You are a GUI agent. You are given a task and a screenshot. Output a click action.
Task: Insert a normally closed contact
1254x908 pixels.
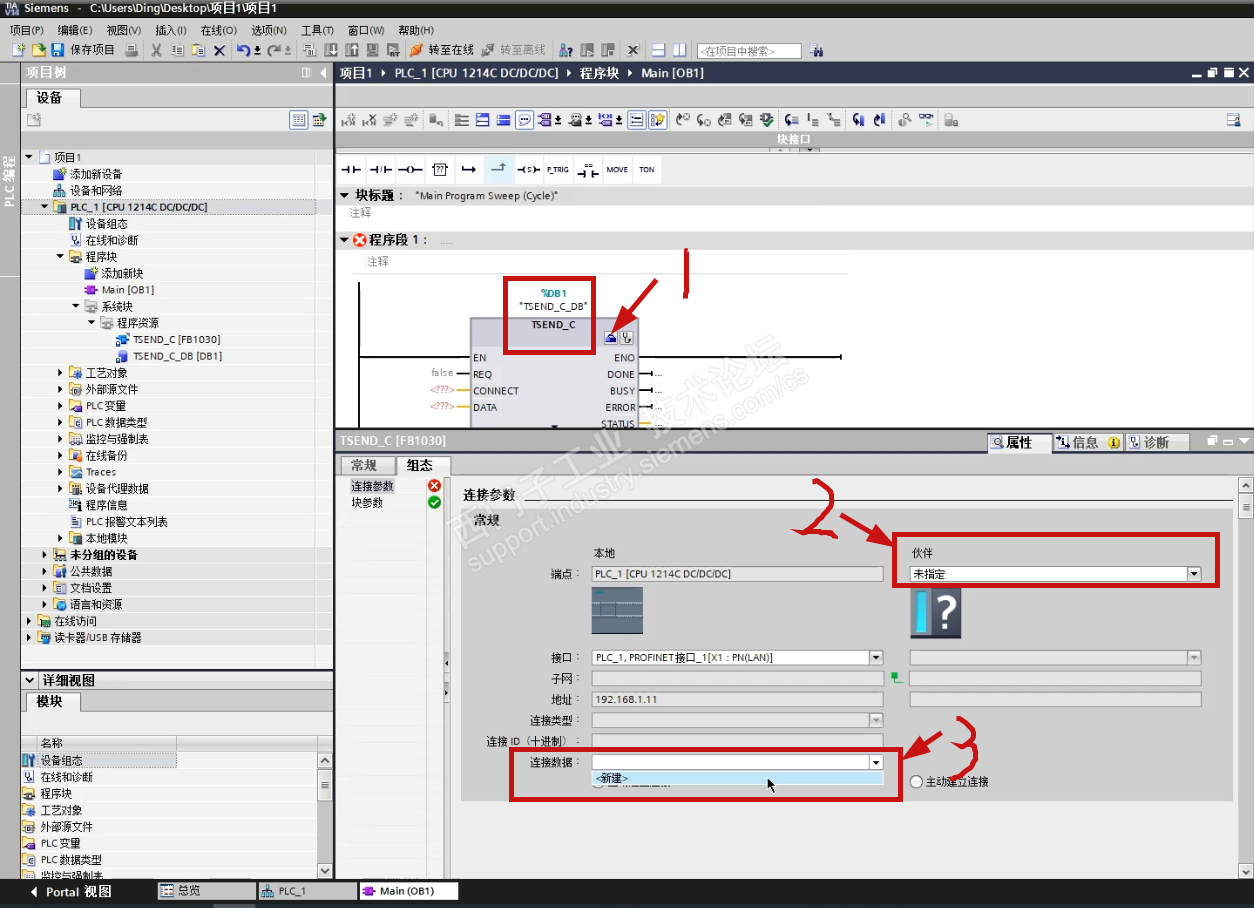point(380,169)
